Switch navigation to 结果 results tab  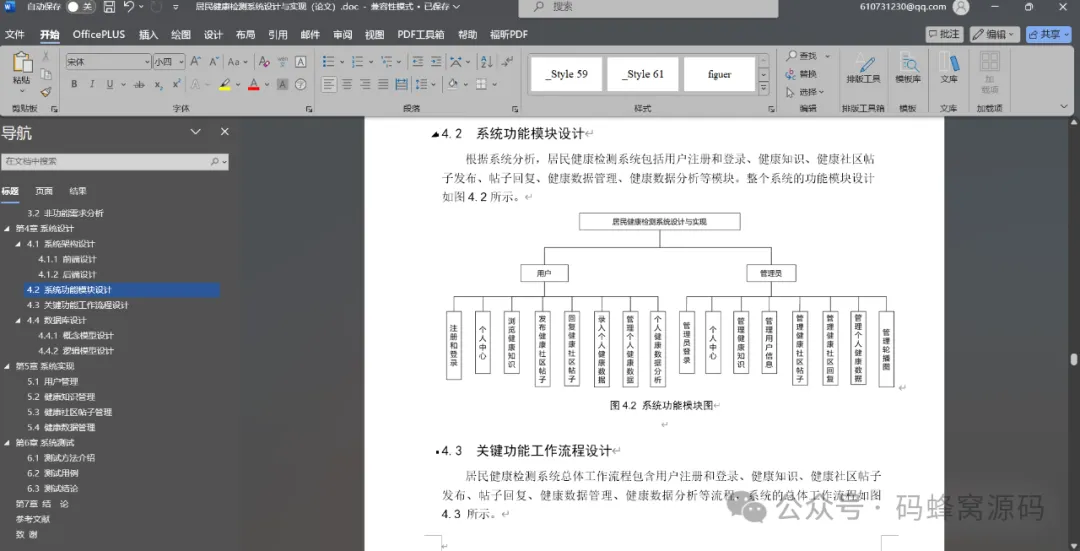coord(78,191)
